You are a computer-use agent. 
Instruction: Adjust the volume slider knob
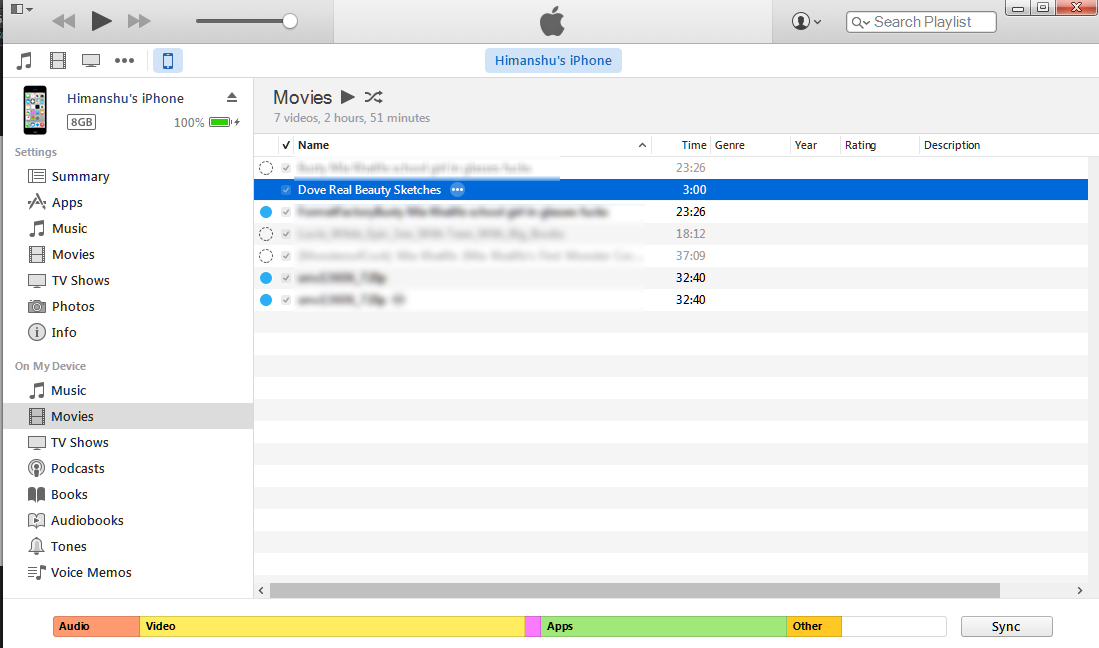point(289,21)
